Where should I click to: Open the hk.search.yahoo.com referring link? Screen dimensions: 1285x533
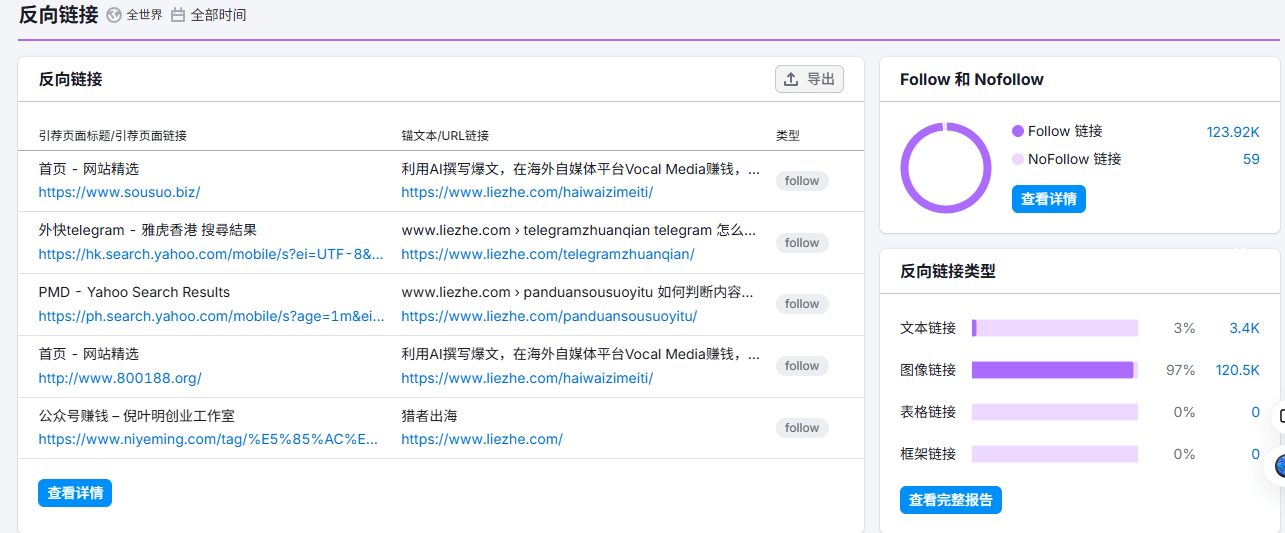click(211, 254)
